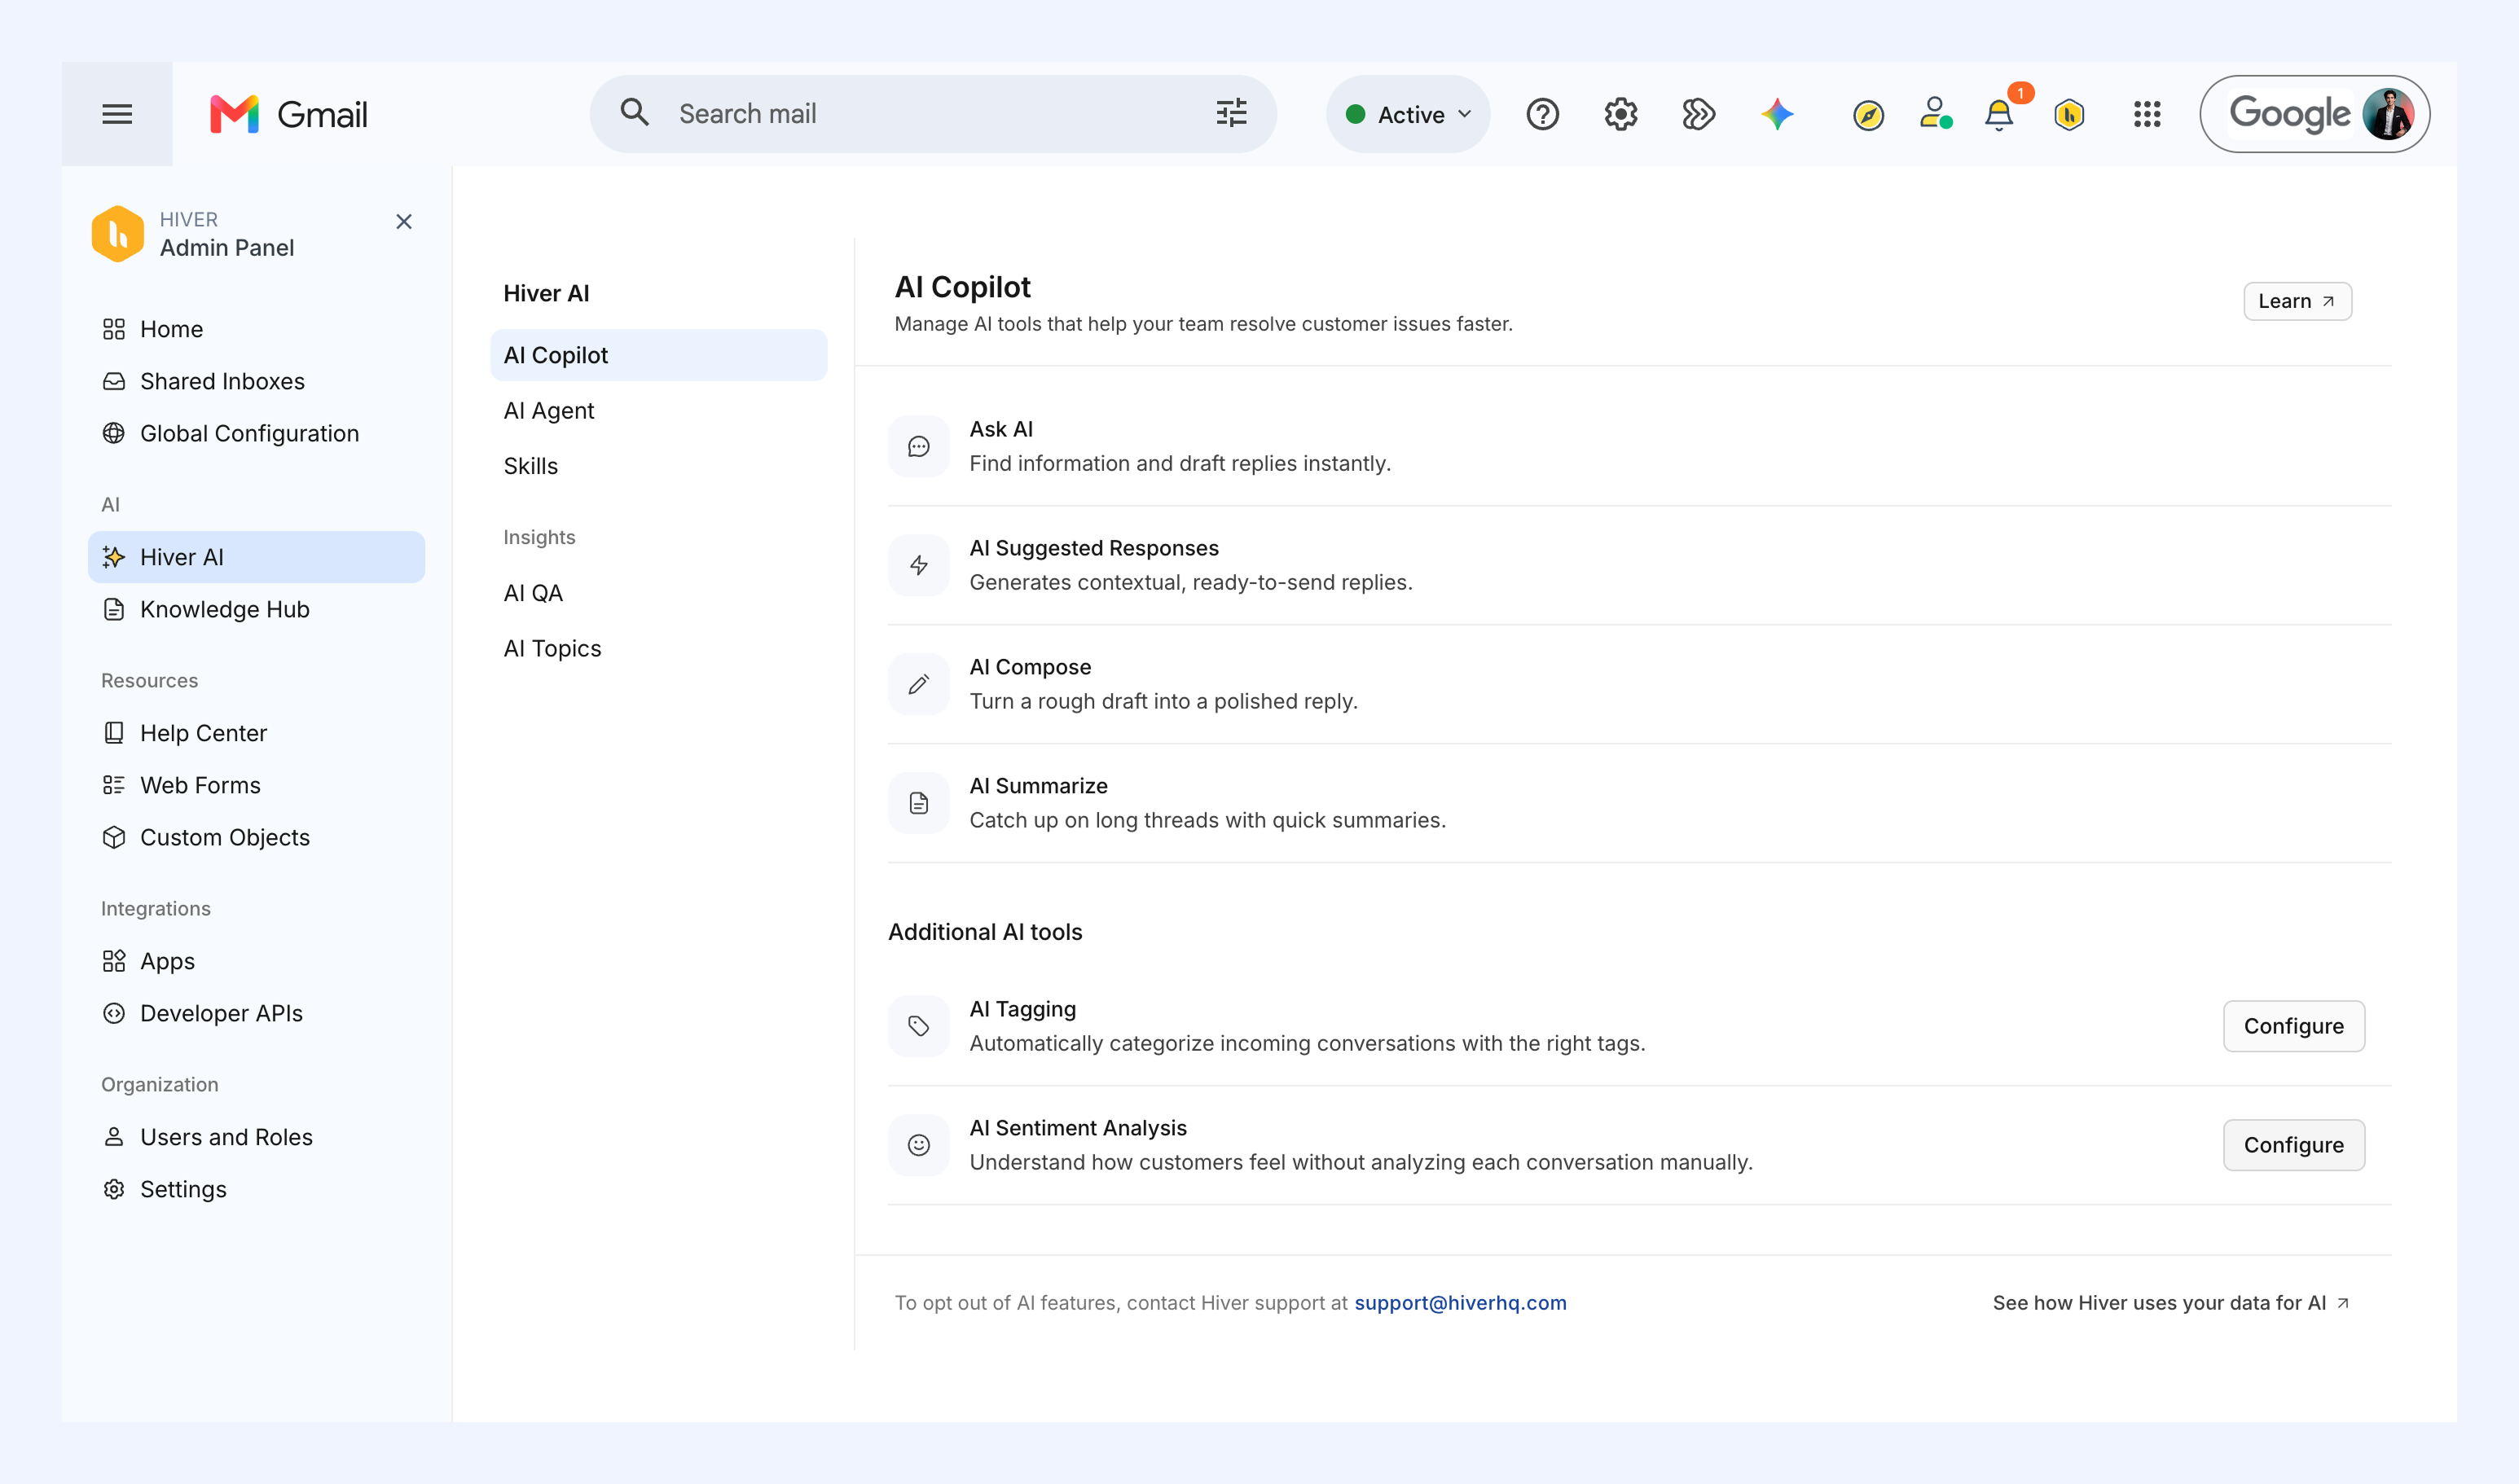Click the AI Compose pencil icon

918,684
